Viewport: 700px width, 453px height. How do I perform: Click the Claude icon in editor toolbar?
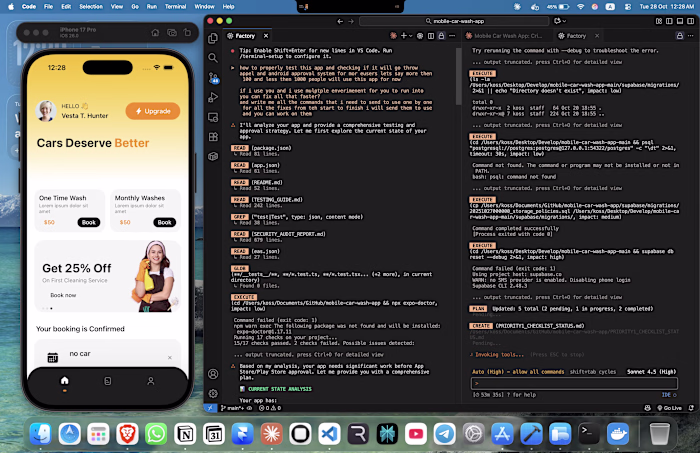(x=393, y=36)
